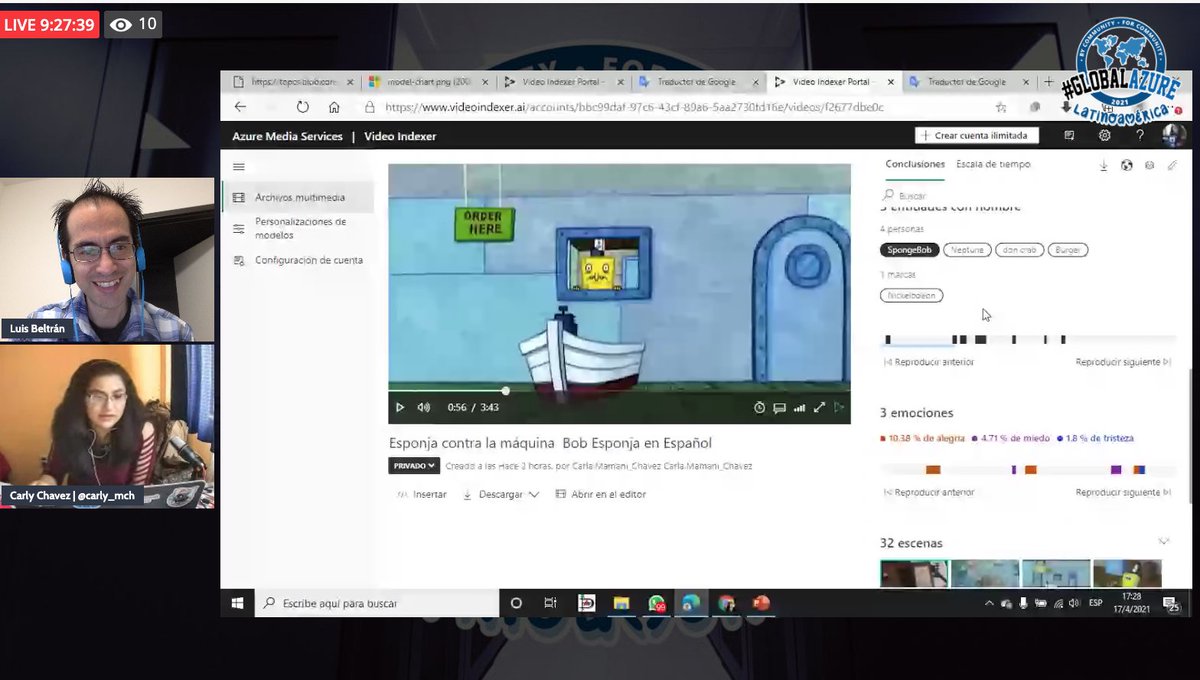Viewport: 1200px width, 680px height.
Task: Open the user avatar menu
Action: (x=1174, y=136)
